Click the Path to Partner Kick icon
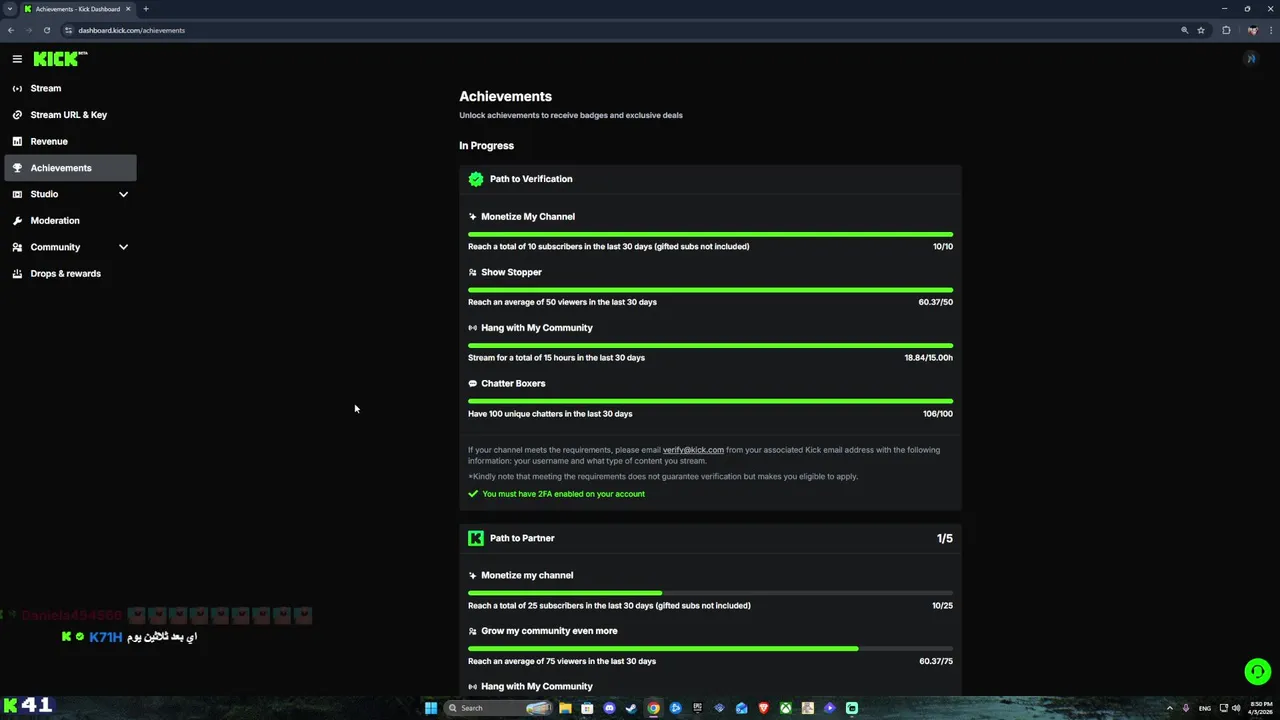1280x720 pixels. (x=476, y=538)
